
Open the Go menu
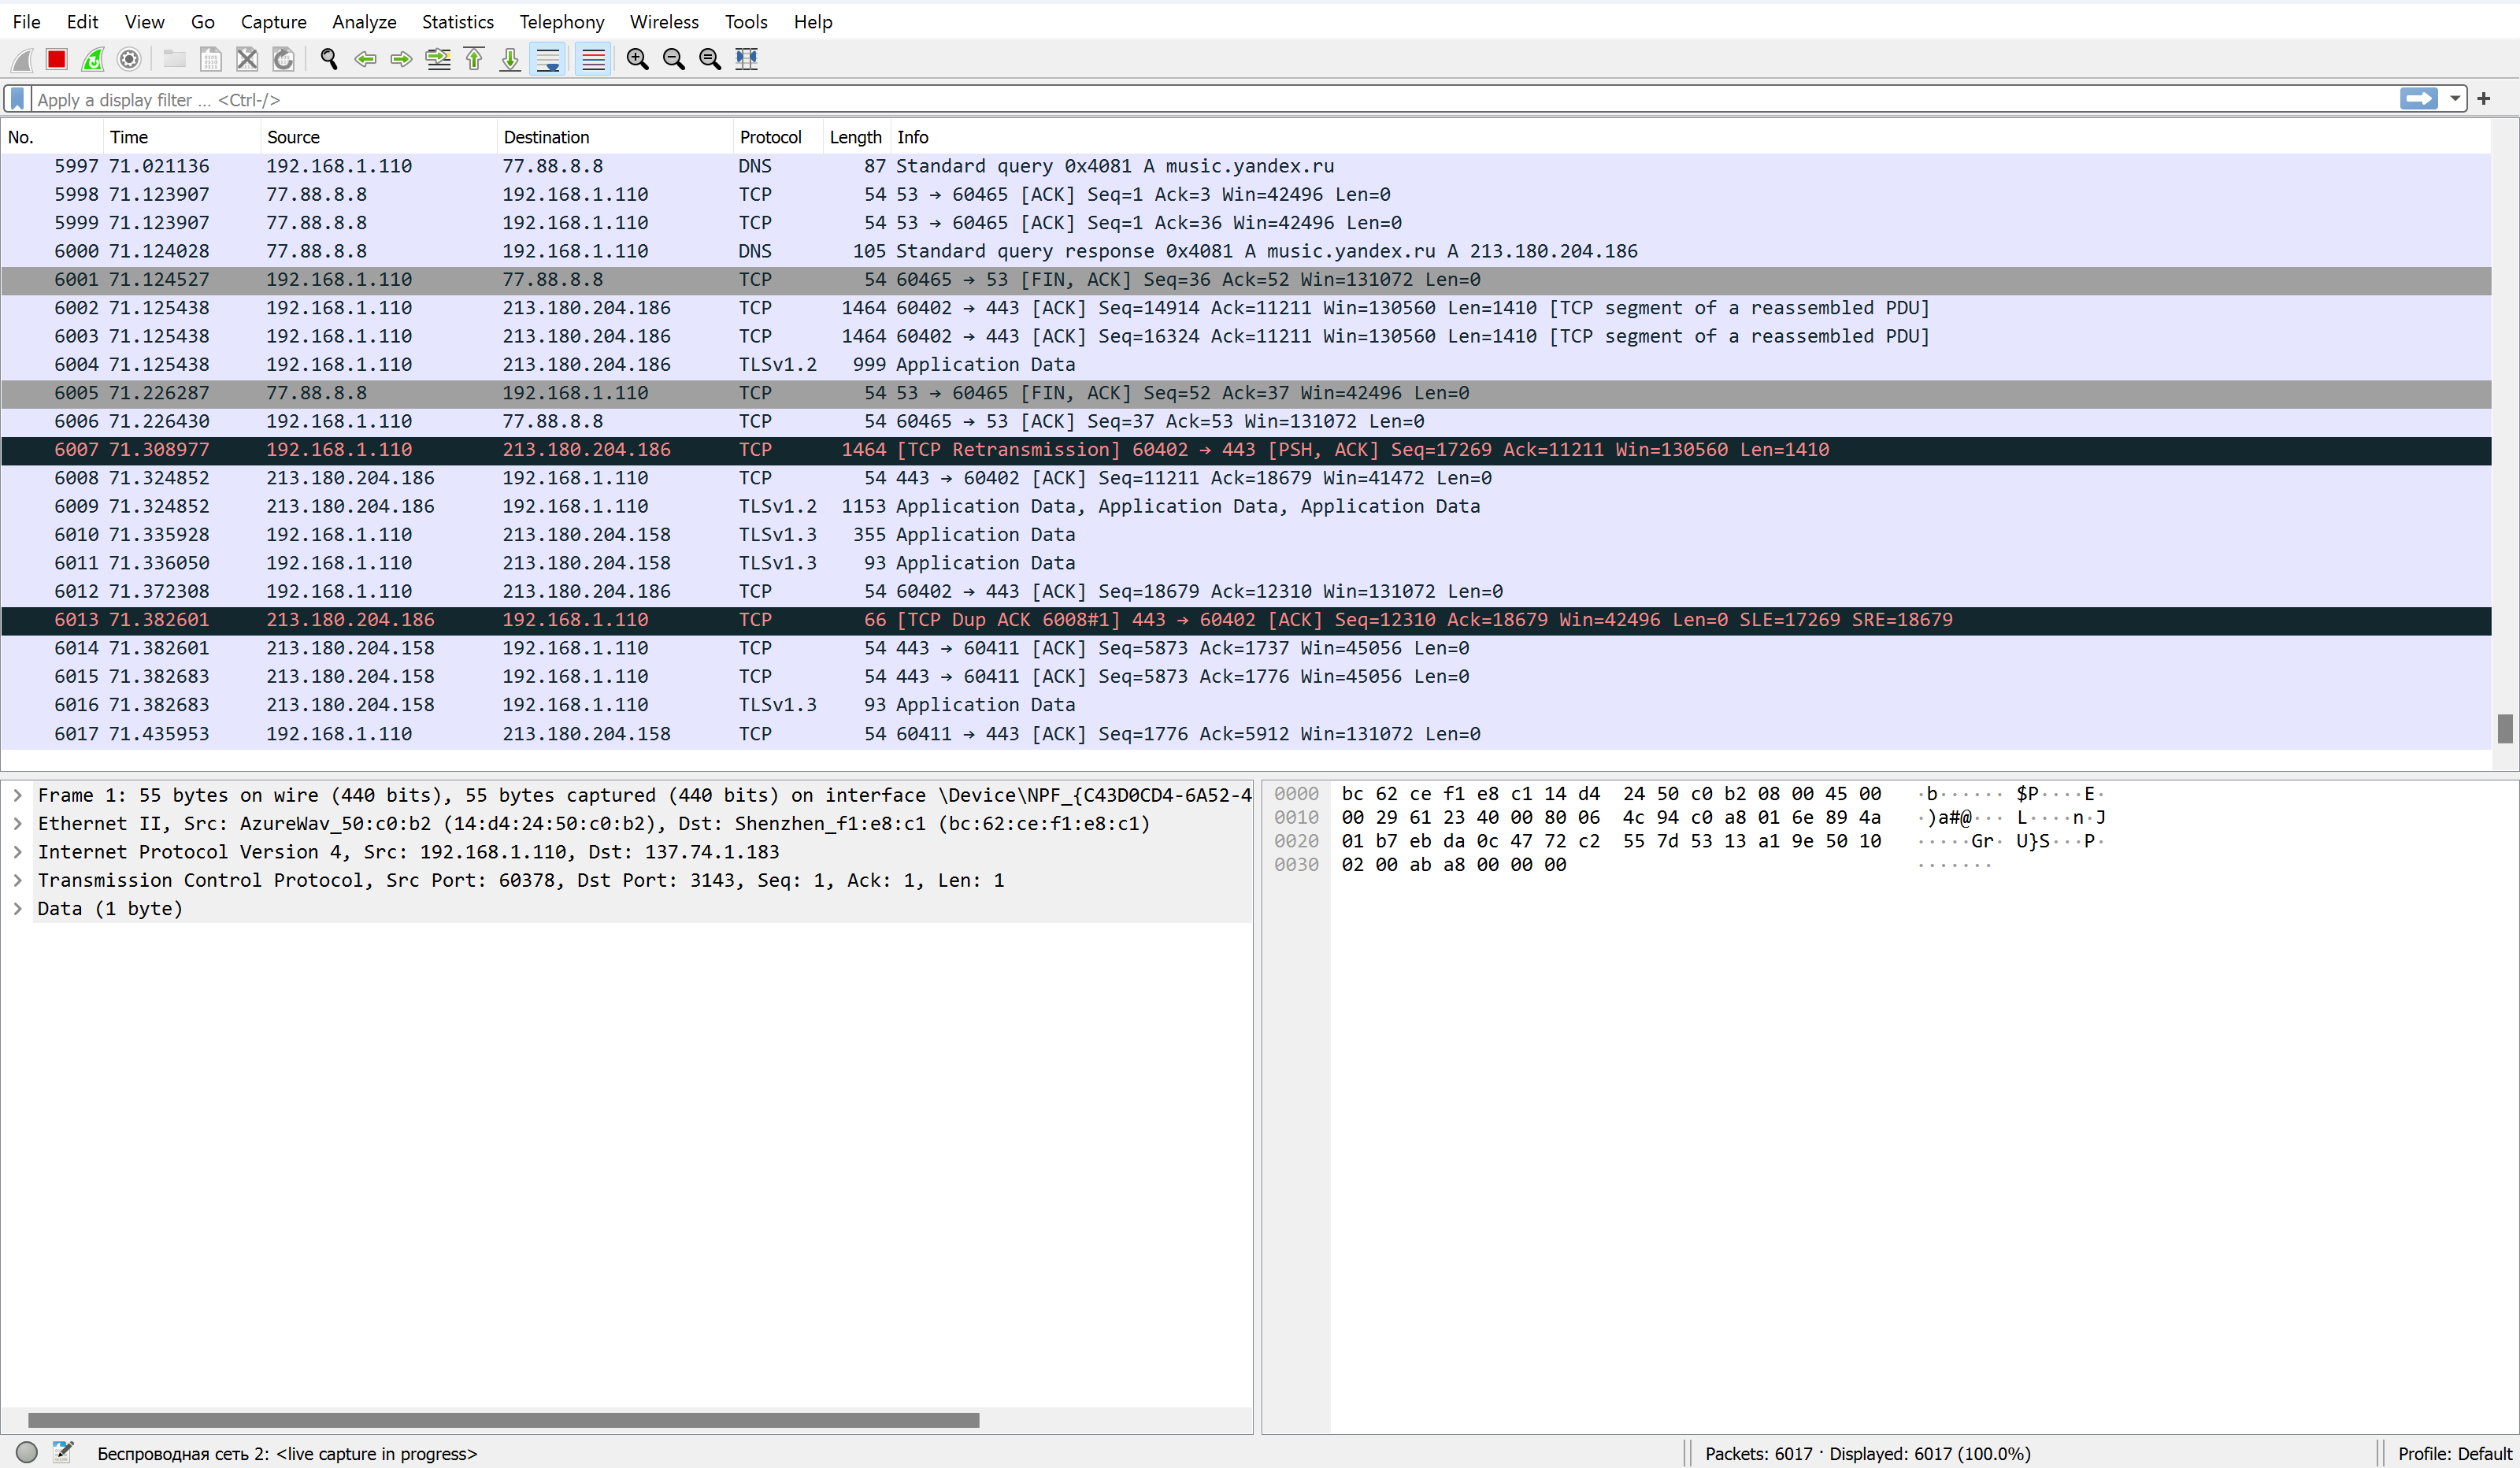pos(203,21)
